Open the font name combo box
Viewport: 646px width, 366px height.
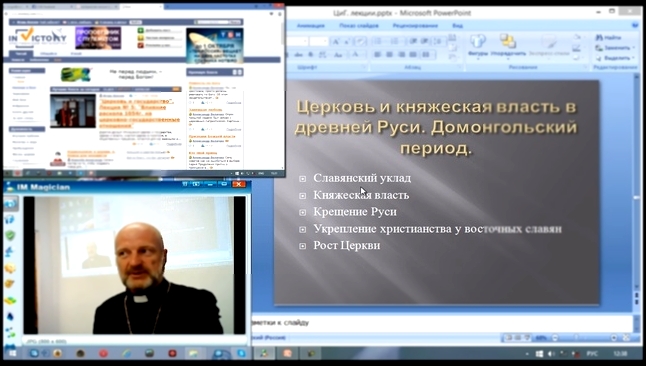pos(297,41)
